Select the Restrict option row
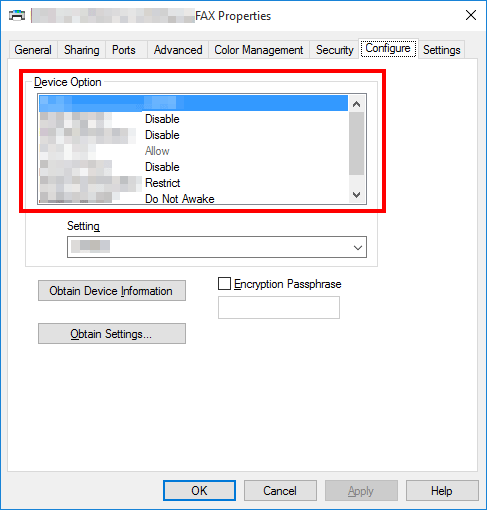The width and height of the screenshot is (487, 510). [x=193, y=183]
